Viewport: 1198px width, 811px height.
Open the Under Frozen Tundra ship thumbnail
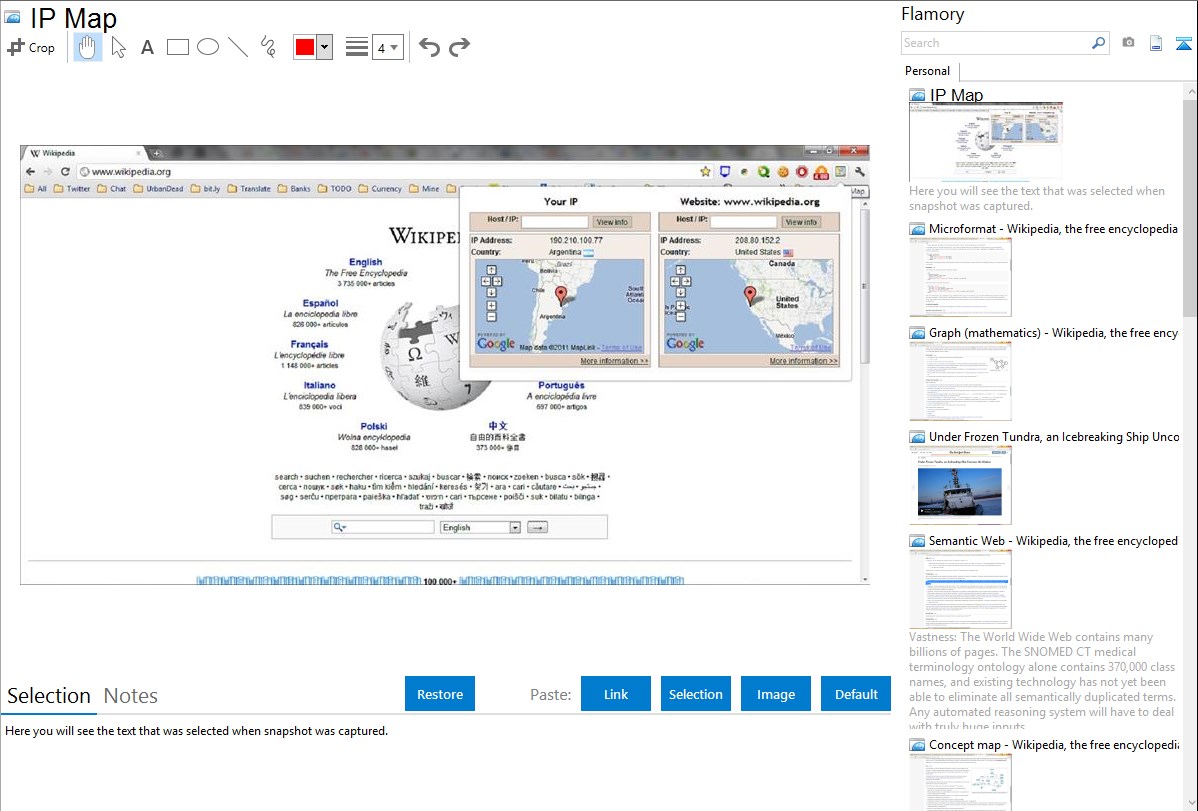pyautogui.click(x=960, y=485)
